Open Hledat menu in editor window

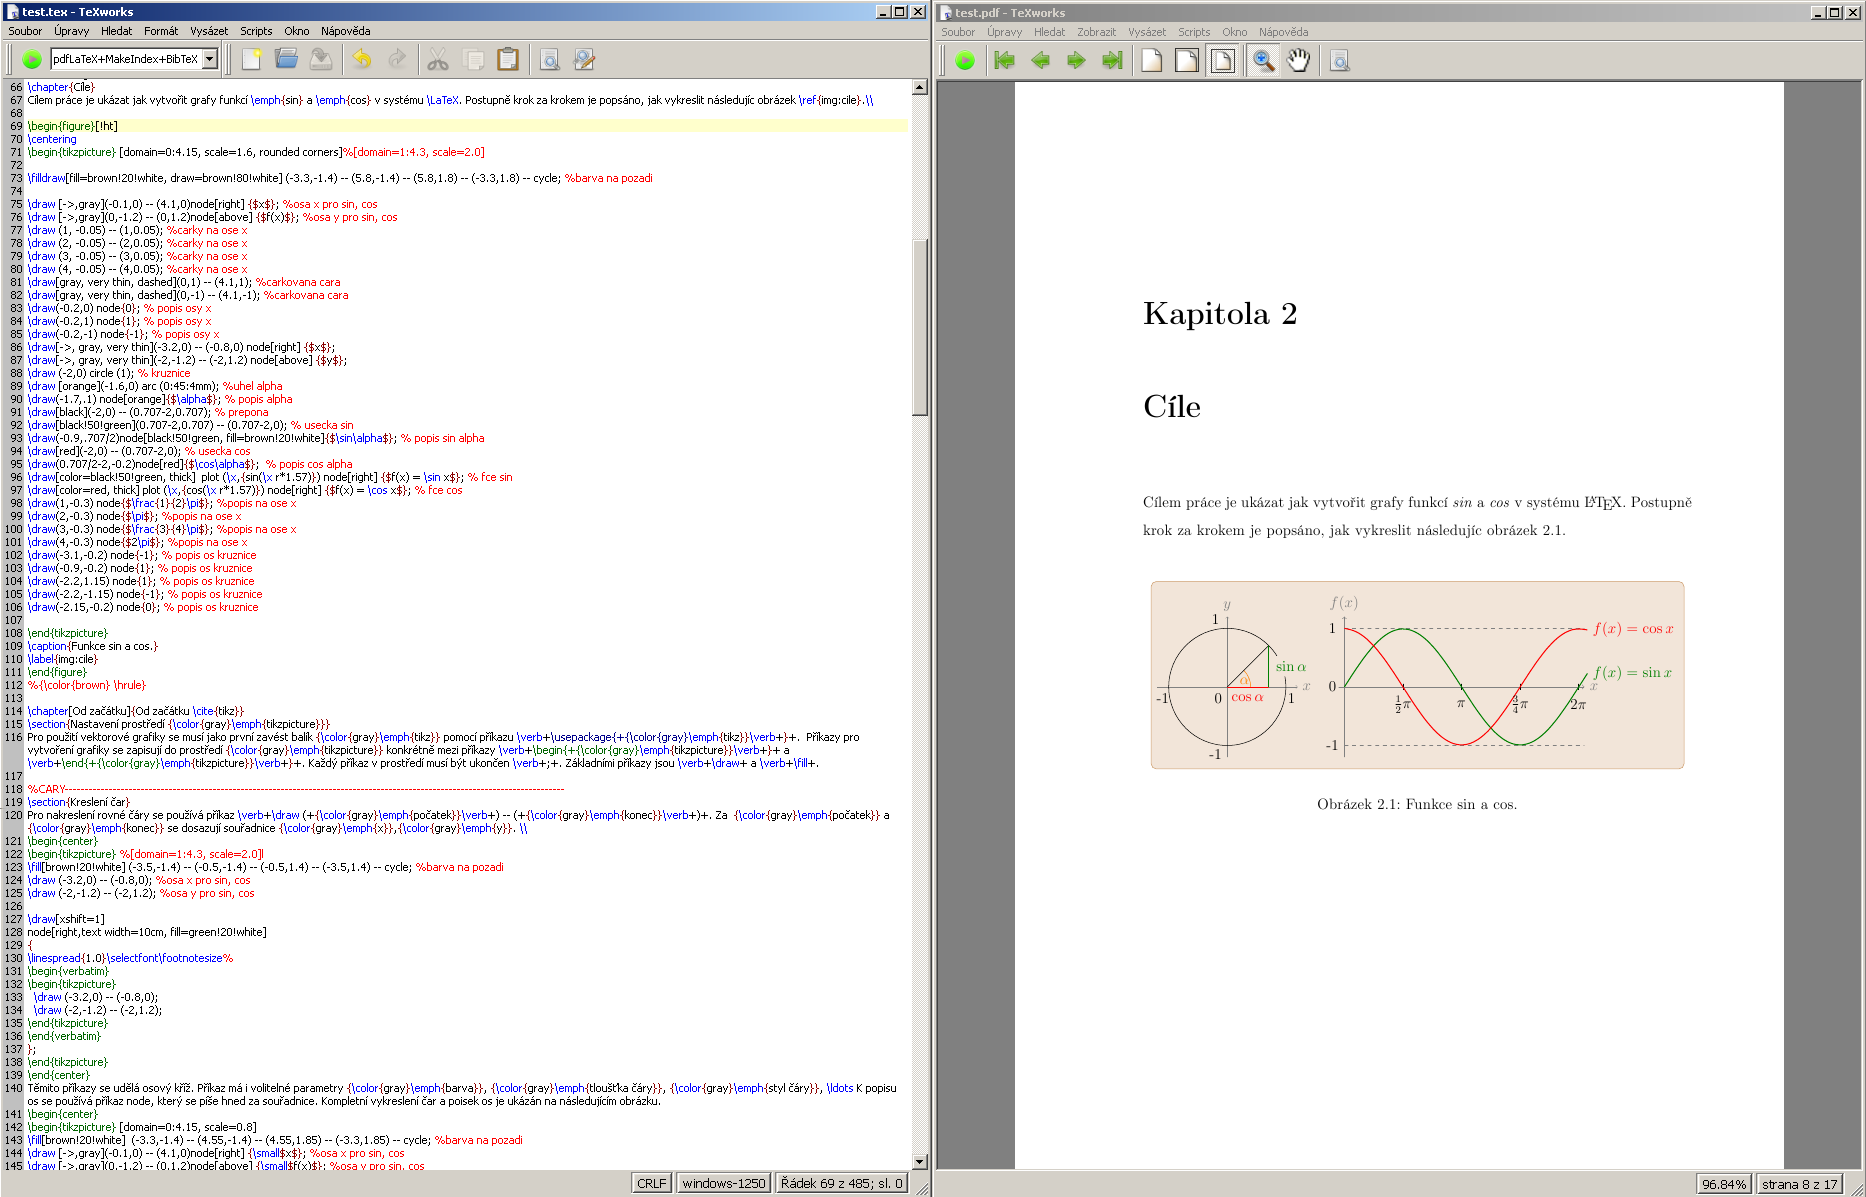click(116, 31)
